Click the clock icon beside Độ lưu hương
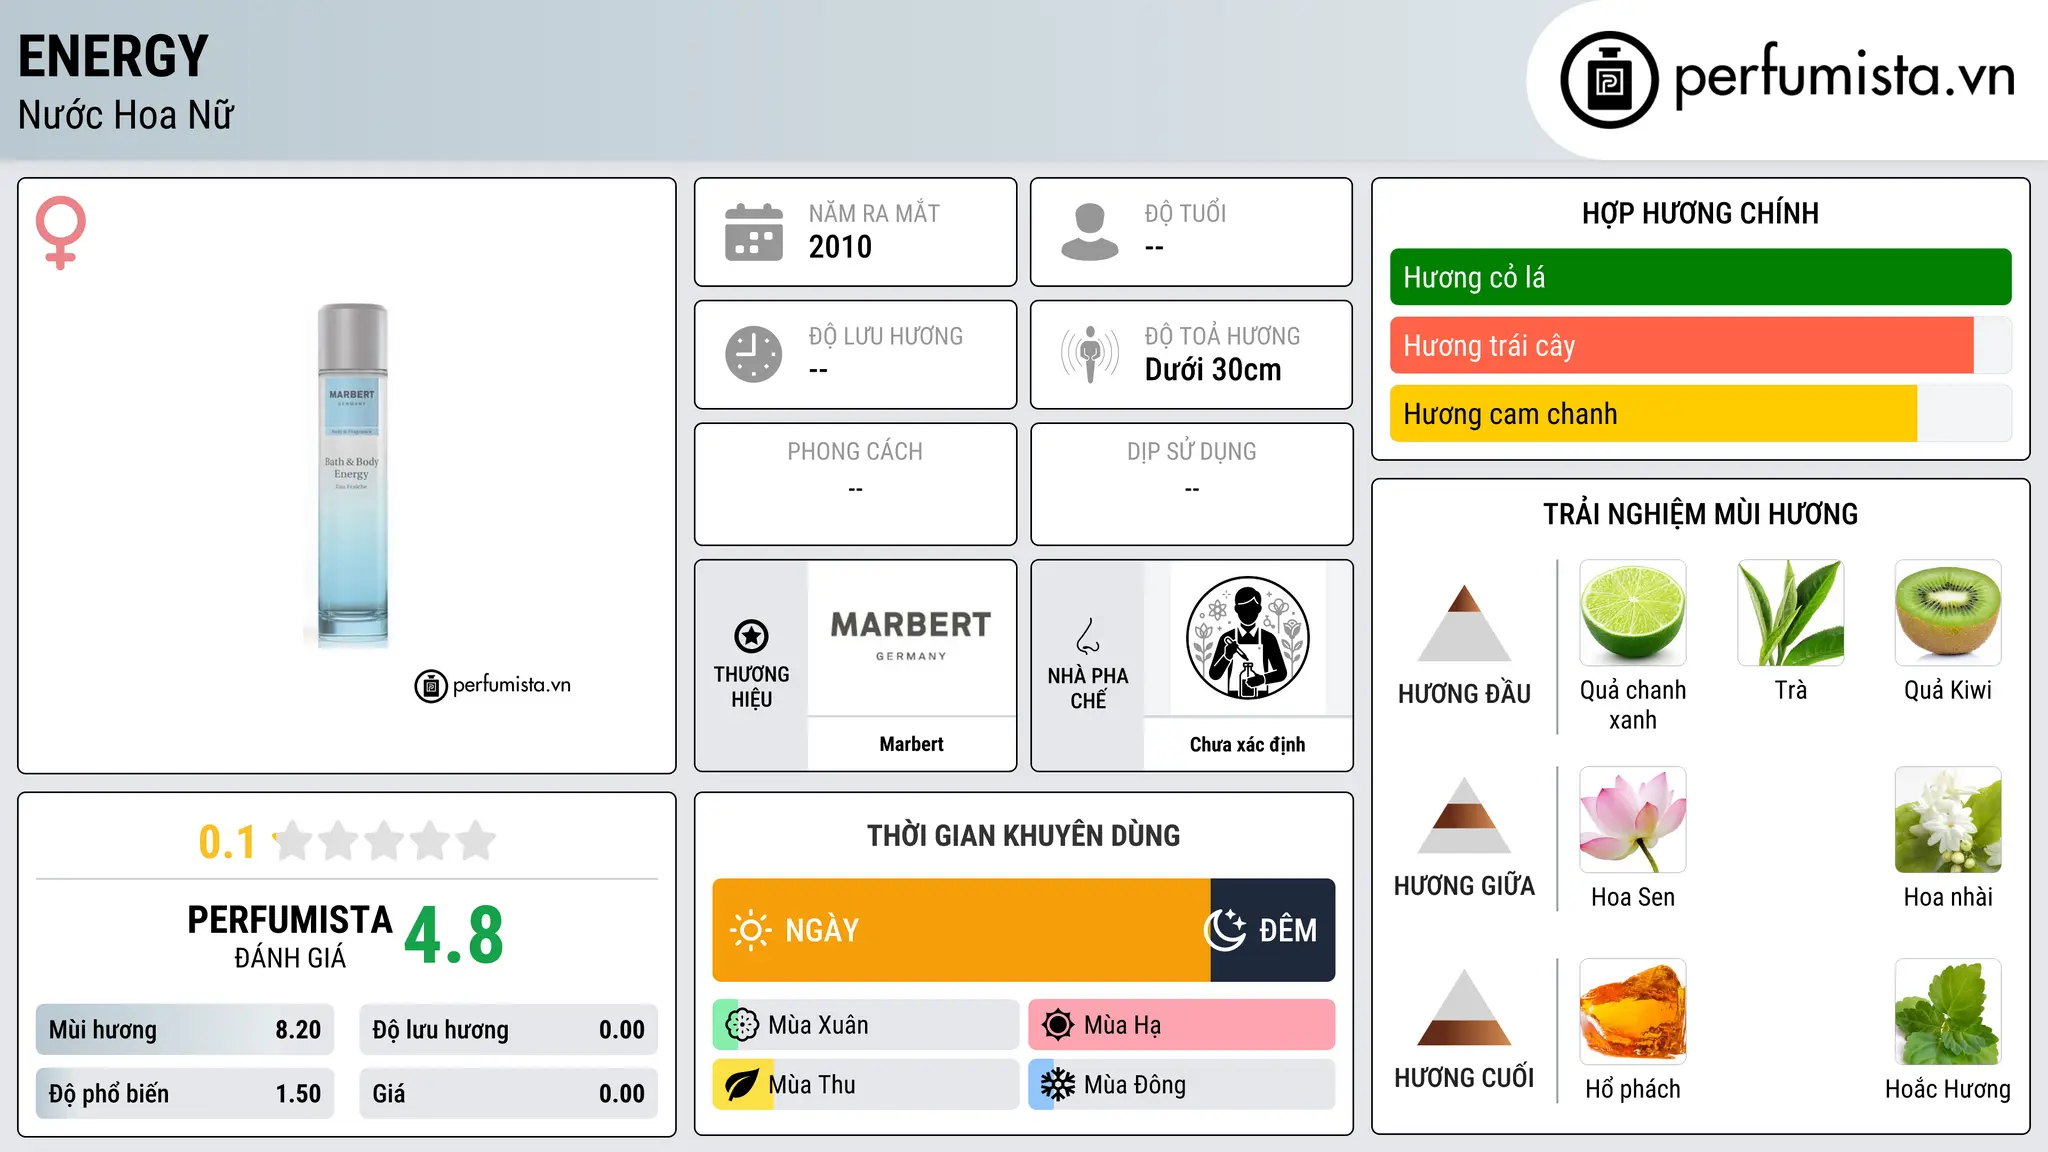This screenshot has height=1152, width=2048. click(x=754, y=354)
